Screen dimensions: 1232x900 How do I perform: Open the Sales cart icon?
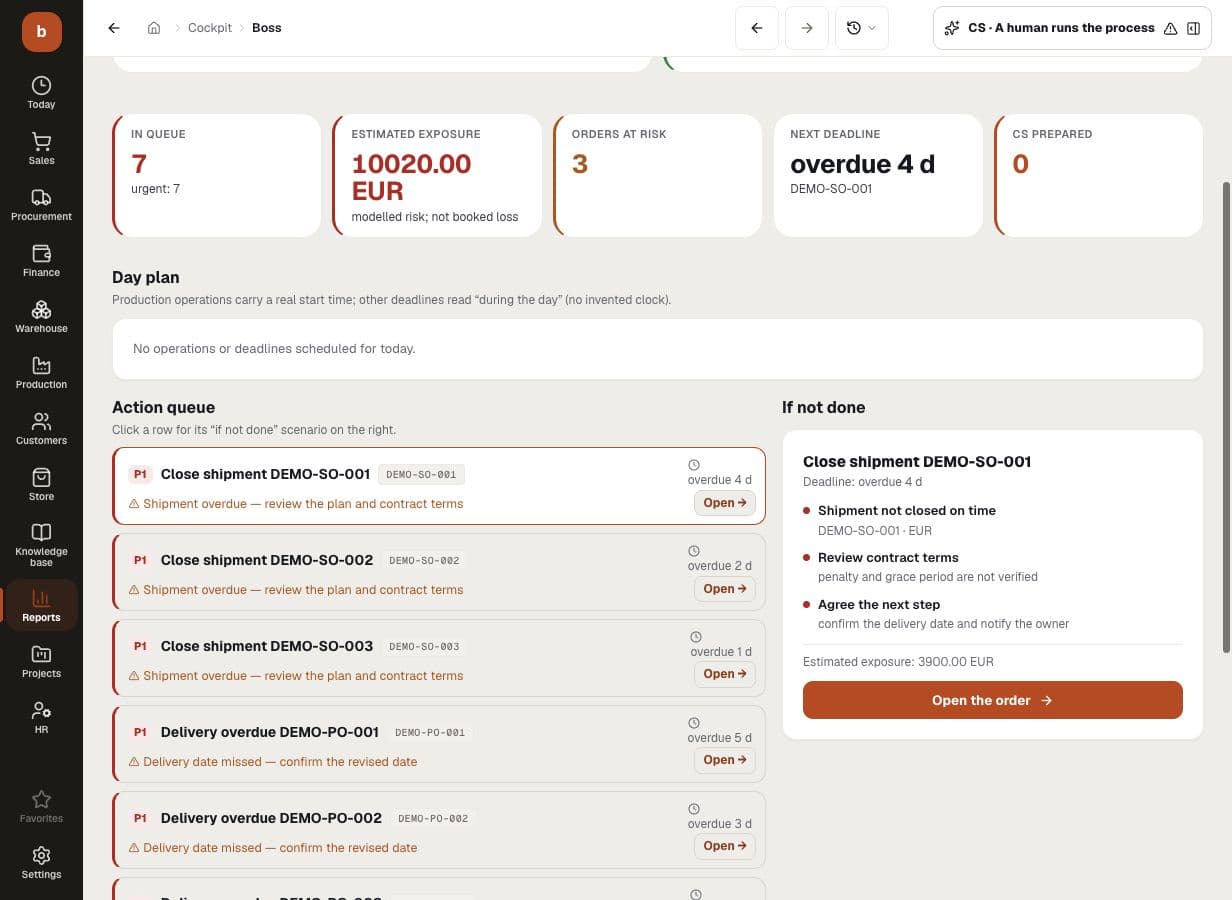point(41,141)
